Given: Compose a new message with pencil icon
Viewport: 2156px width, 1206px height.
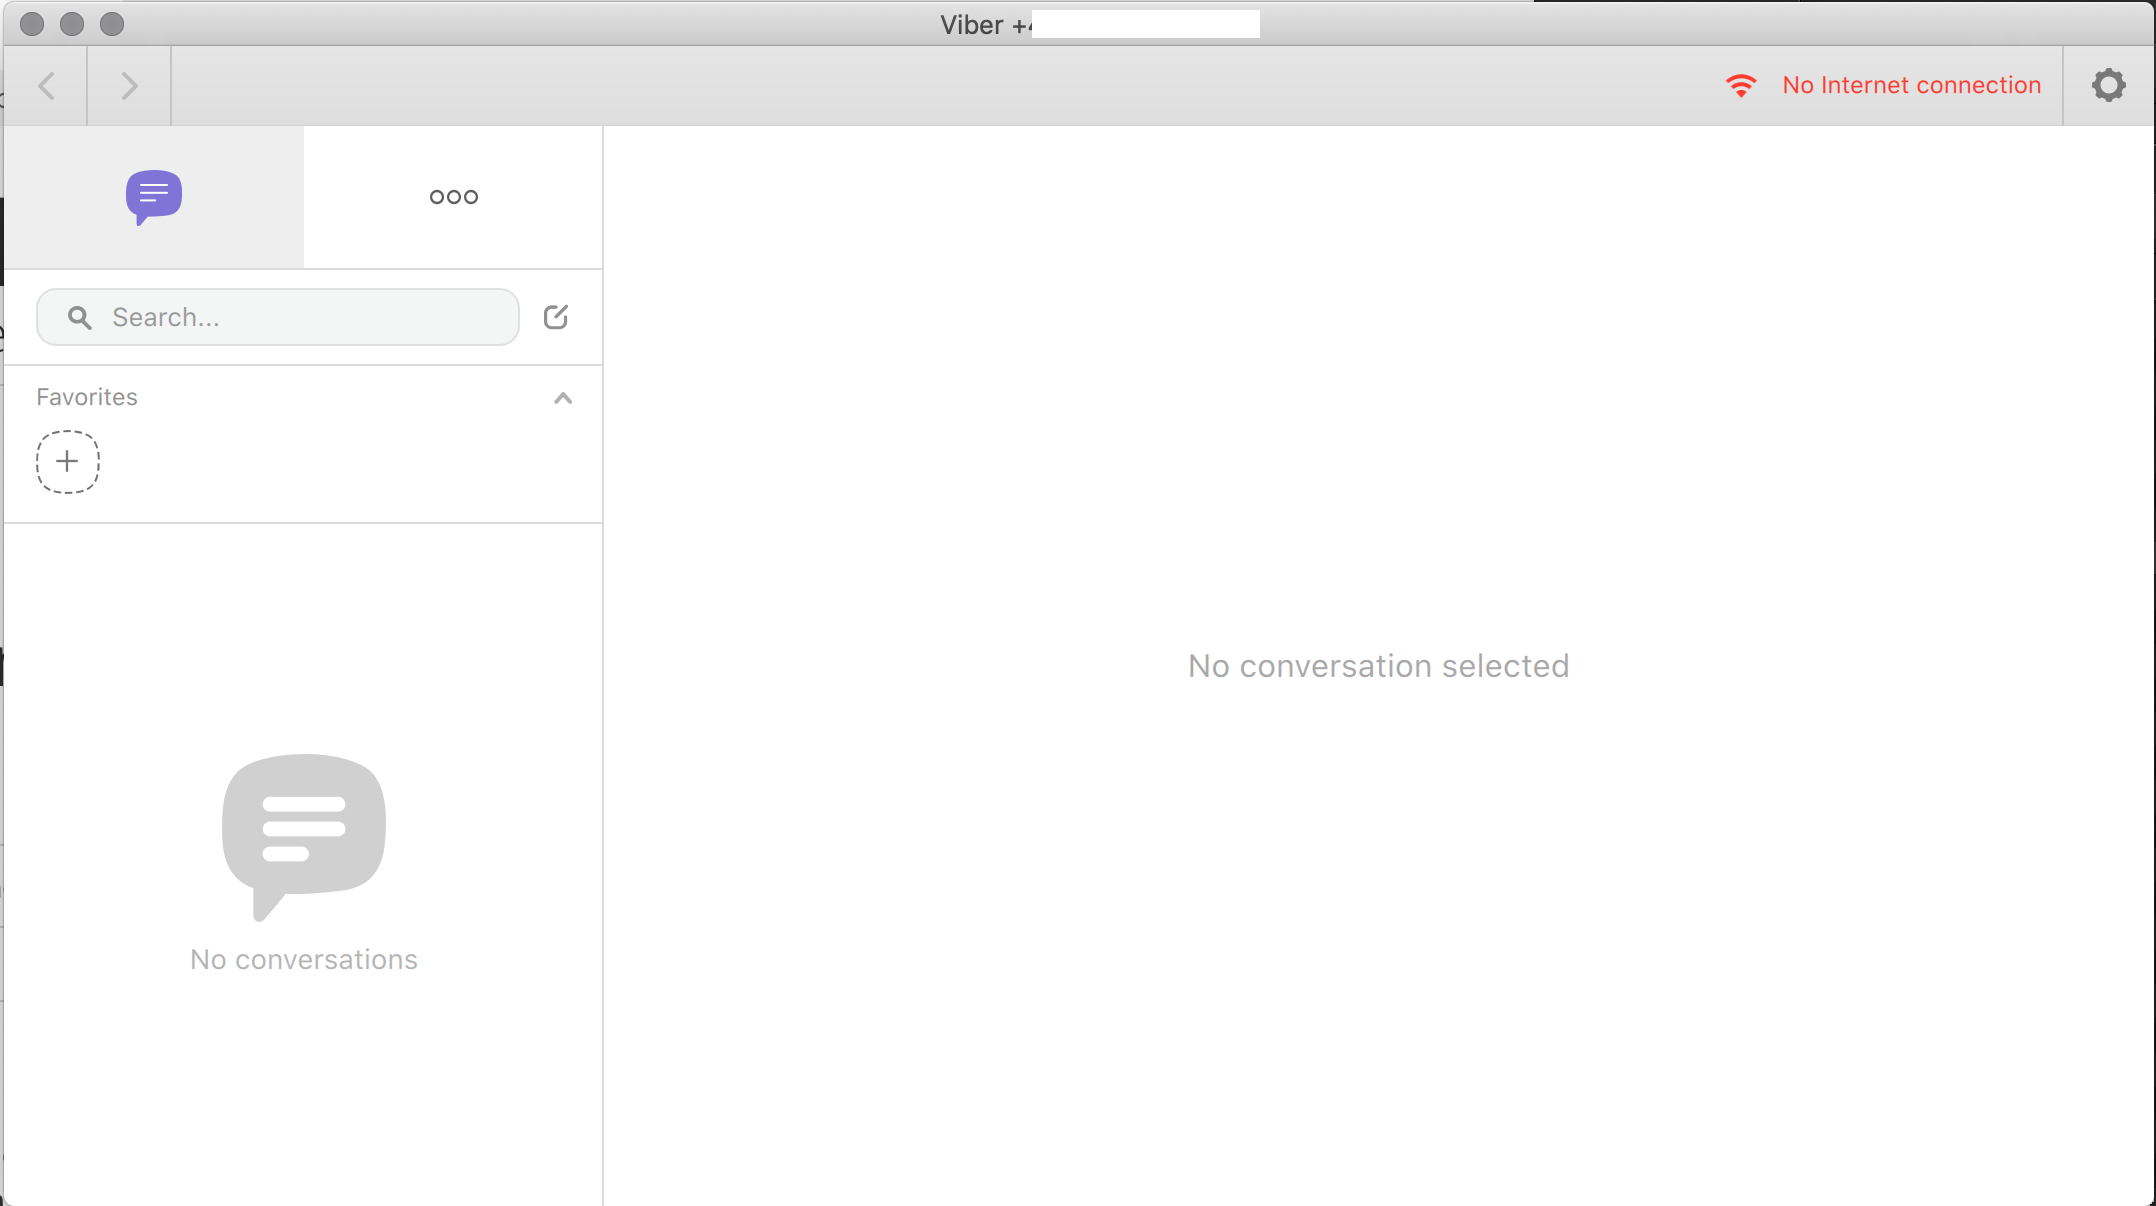Looking at the screenshot, I should (556, 317).
